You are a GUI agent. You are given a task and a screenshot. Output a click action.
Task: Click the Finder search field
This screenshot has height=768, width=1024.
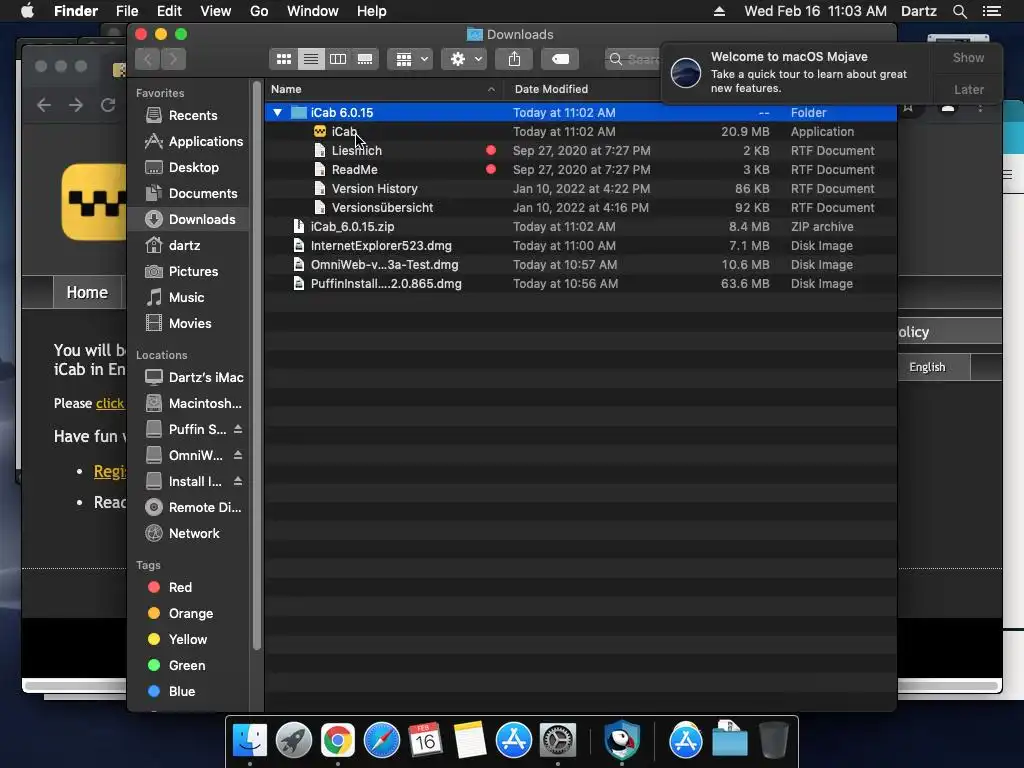(633, 59)
